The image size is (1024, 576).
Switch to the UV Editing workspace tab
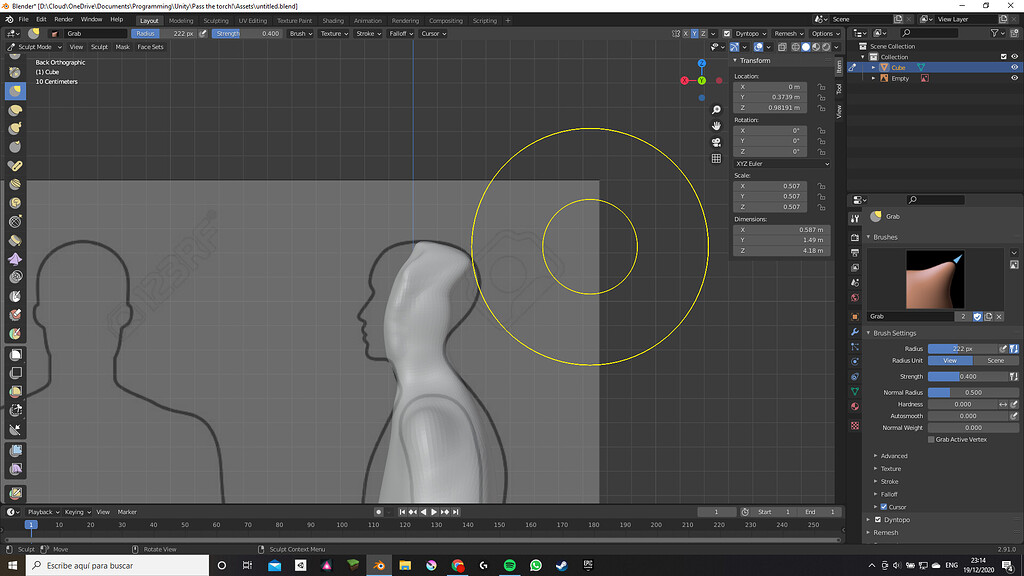pos(253,20)
